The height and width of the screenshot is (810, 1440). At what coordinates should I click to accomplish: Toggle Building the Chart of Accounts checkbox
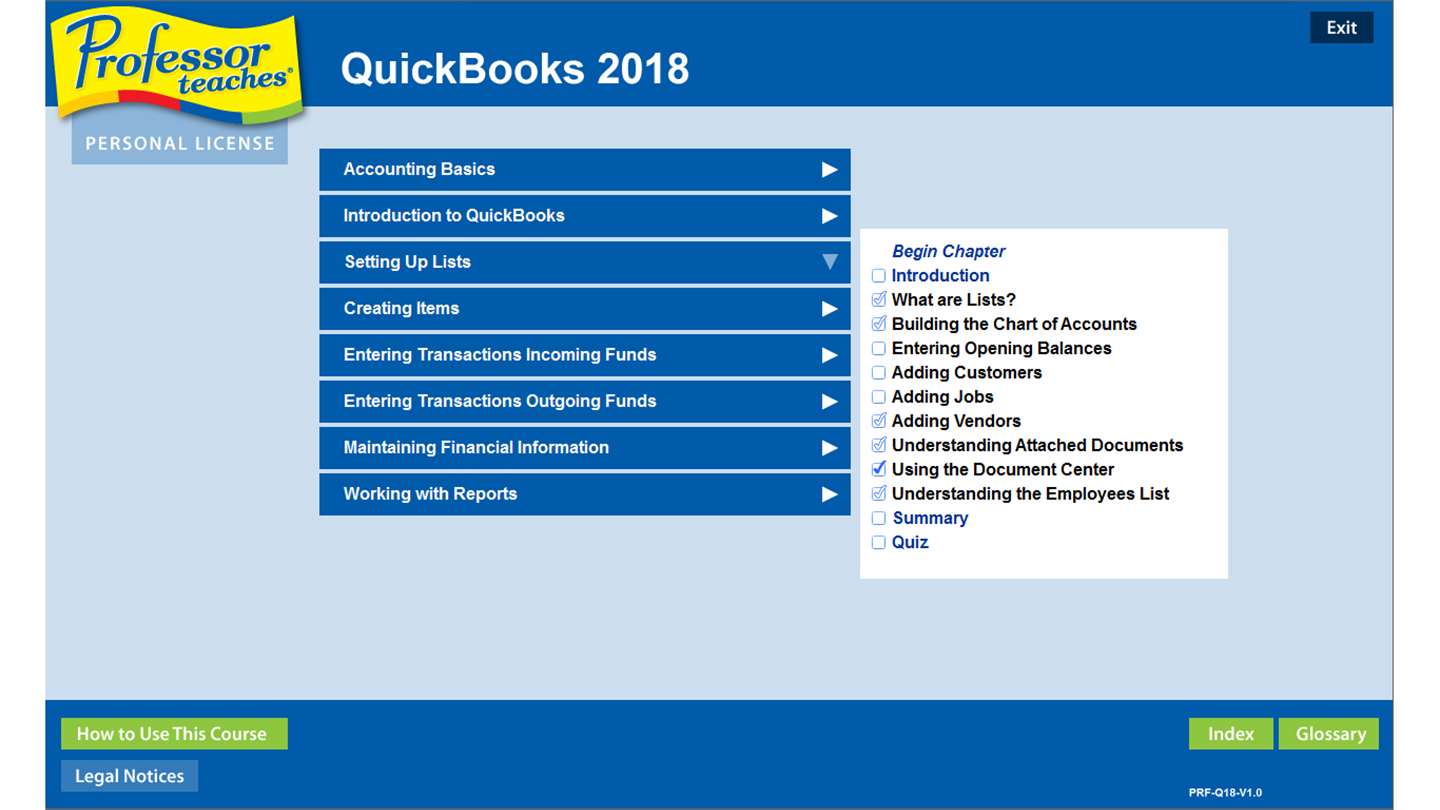click(879, 324)
